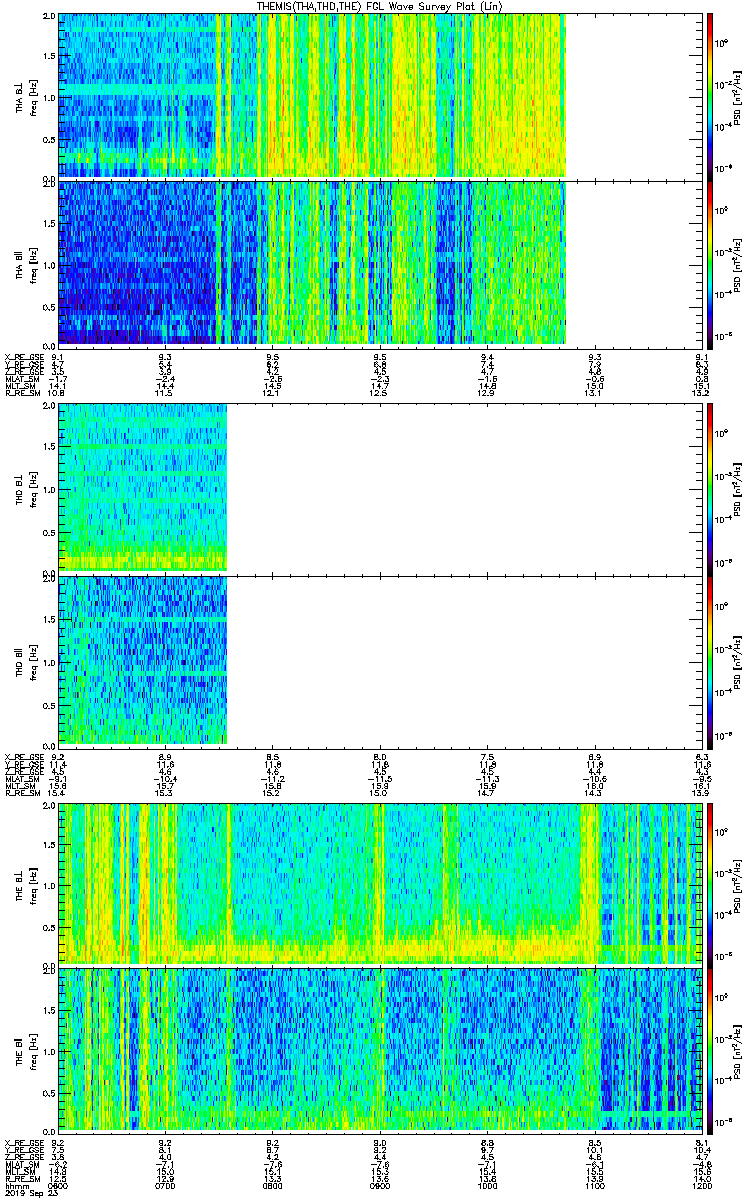Click the THD B-perpendicular spectrogram data area
Screen dimensions: 750x1200
point(143,488)
